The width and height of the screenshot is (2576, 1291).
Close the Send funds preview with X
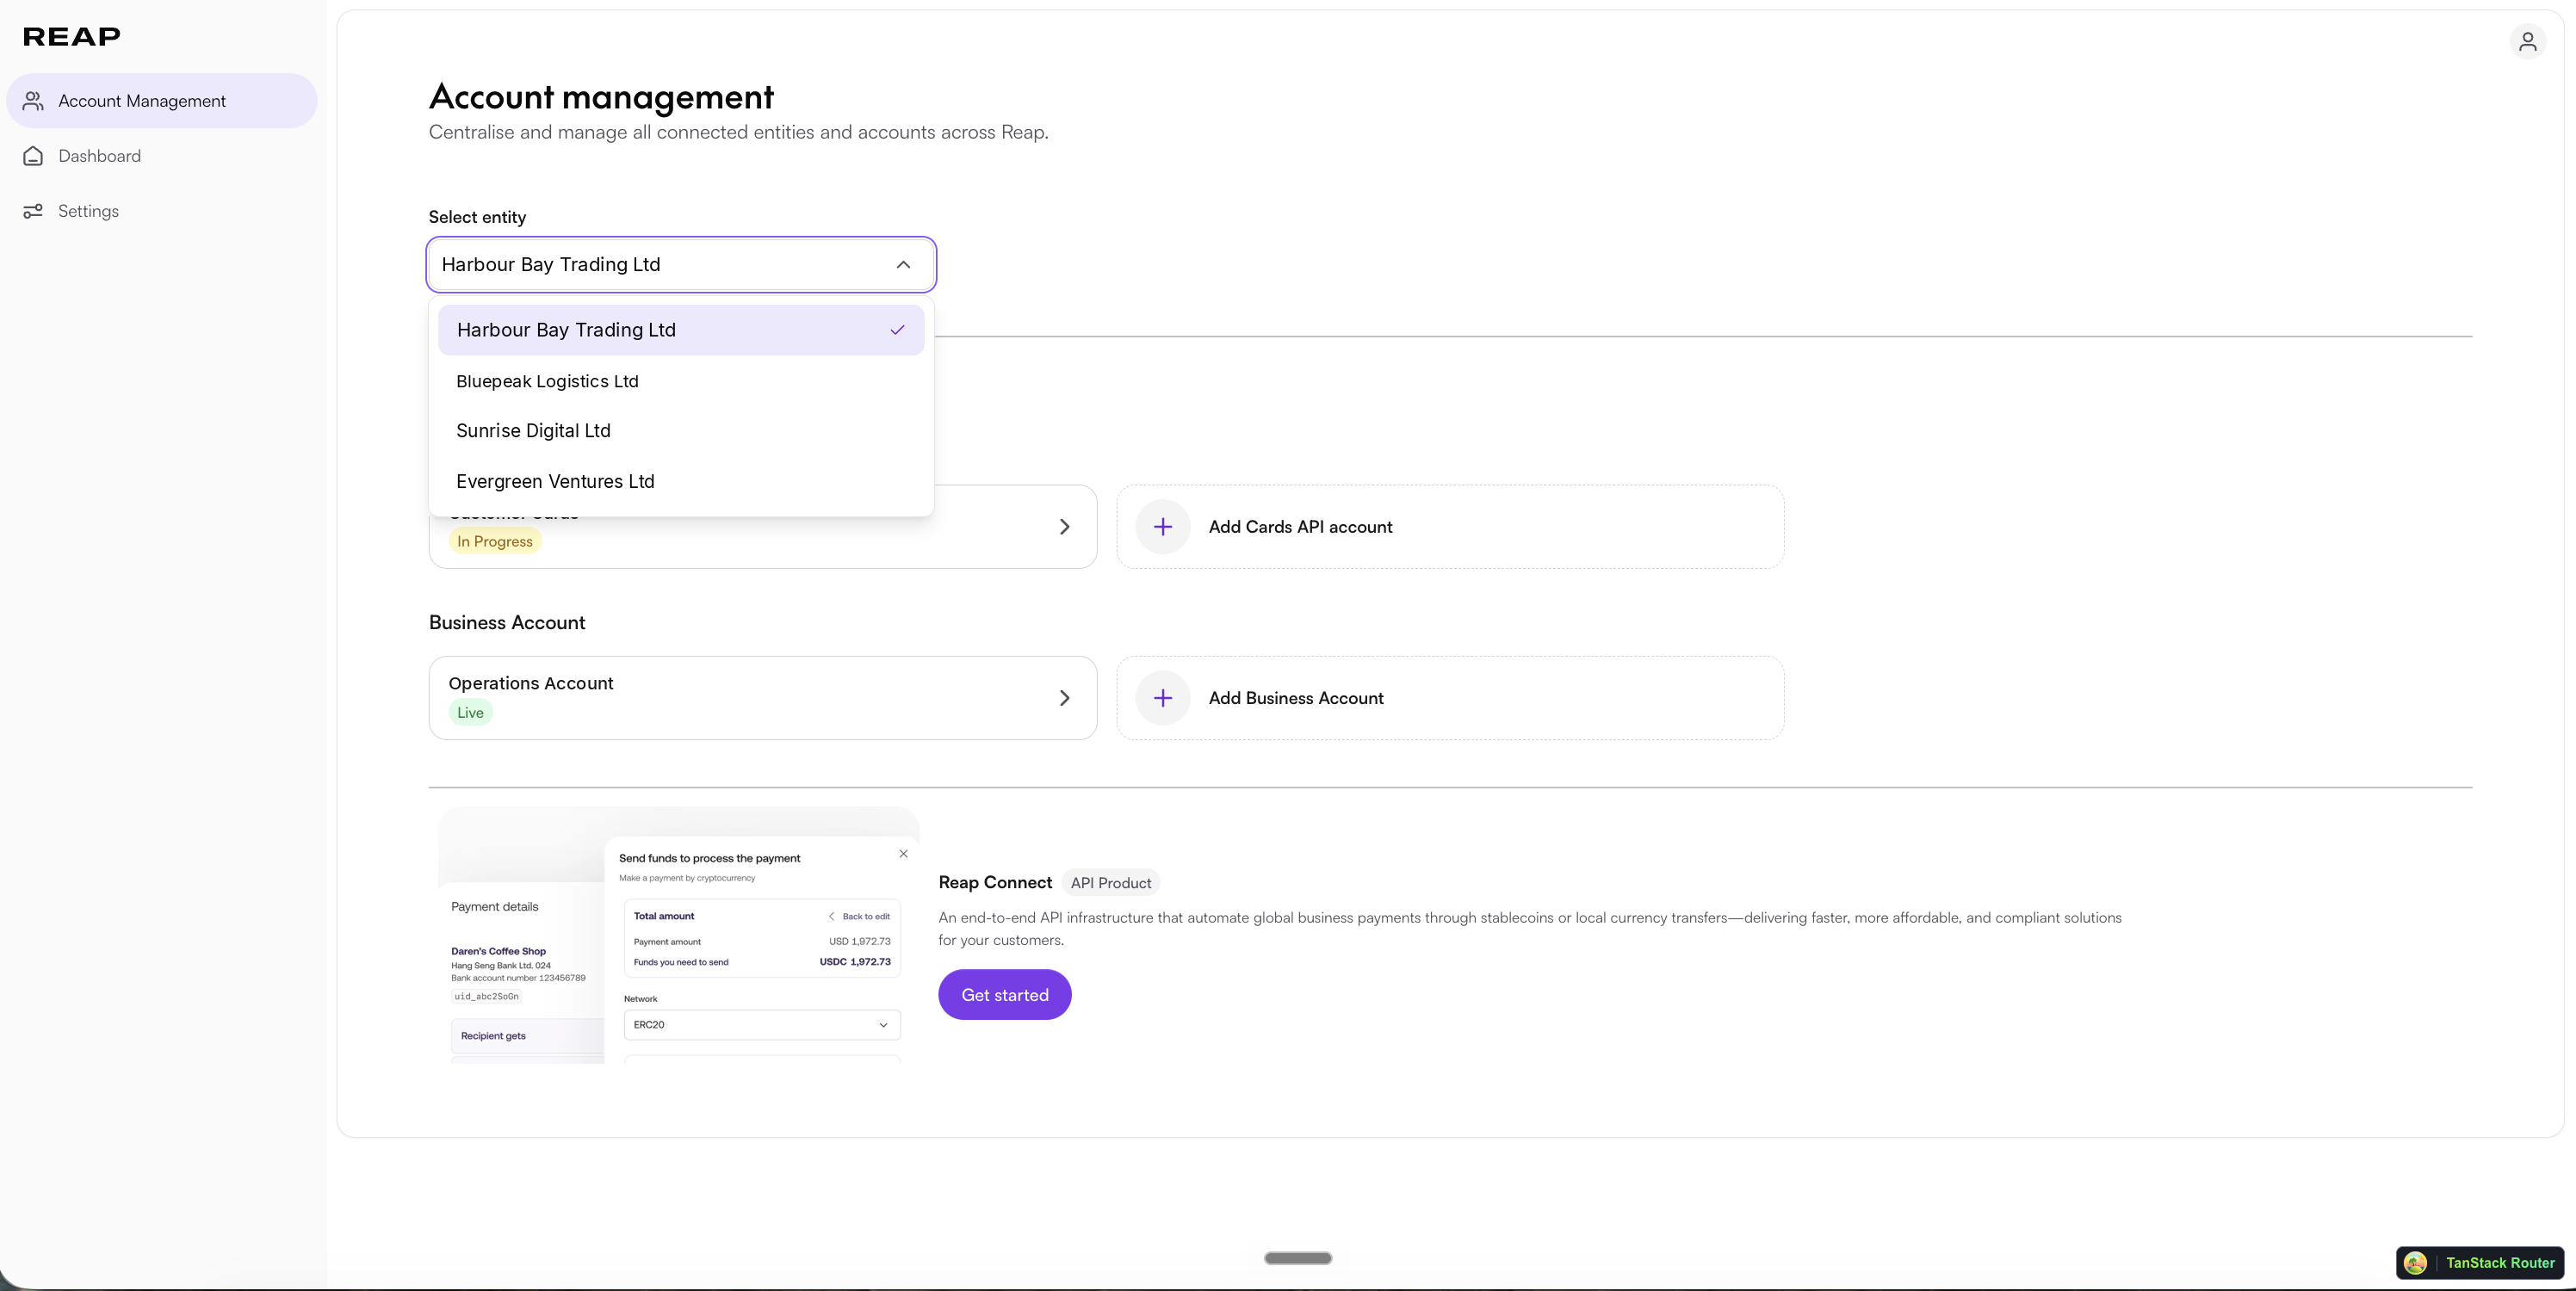click(903, 854)
